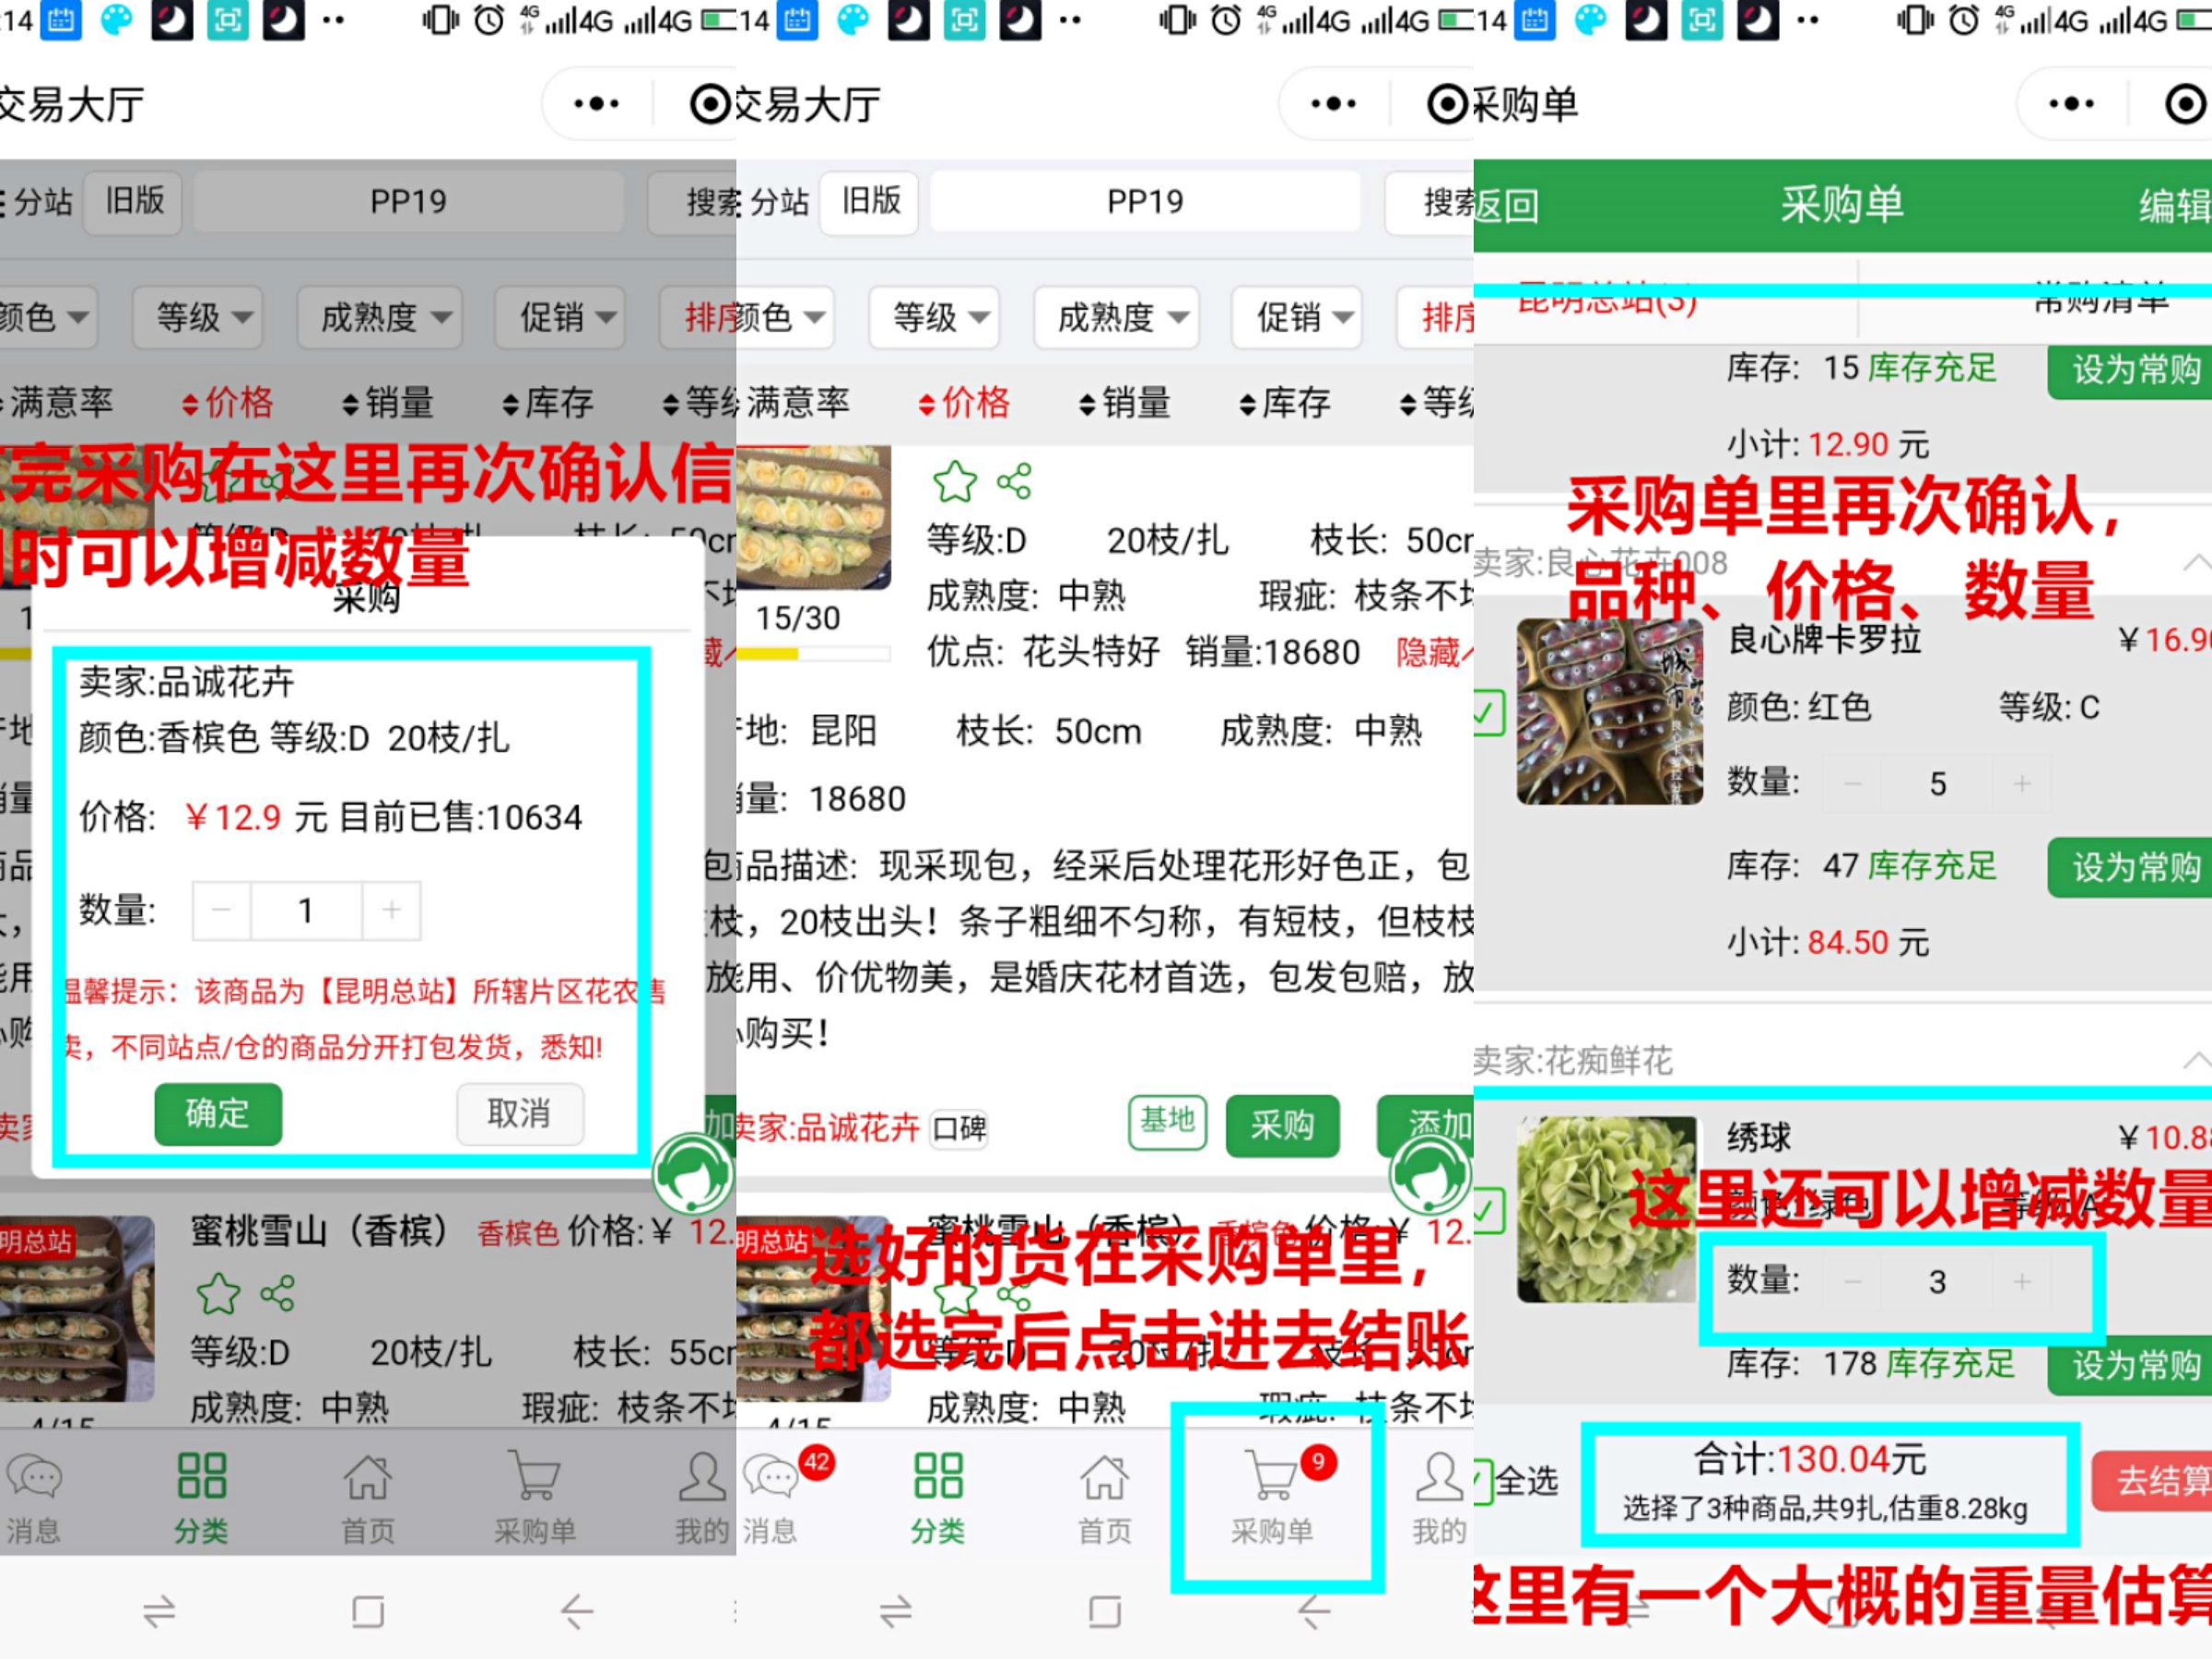The height and width of the screenshot is (1659, 2212).
Task: Confirm purchase with 确定 button
Action: (x=218, y=1113)
